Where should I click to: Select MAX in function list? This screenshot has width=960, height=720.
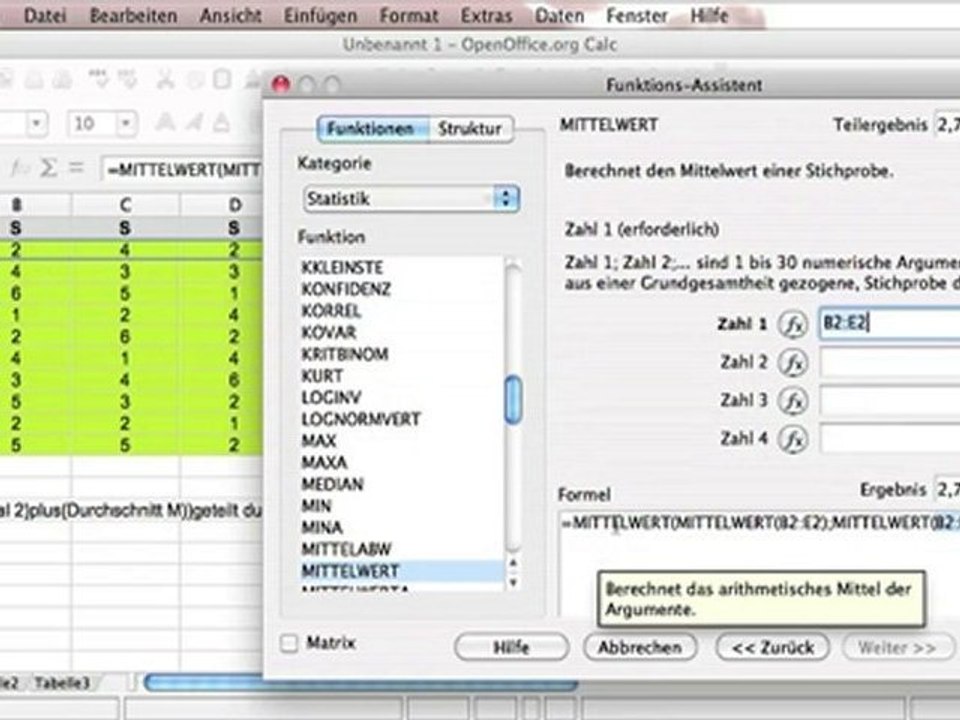pyautogui.click(x=401, y=441)
